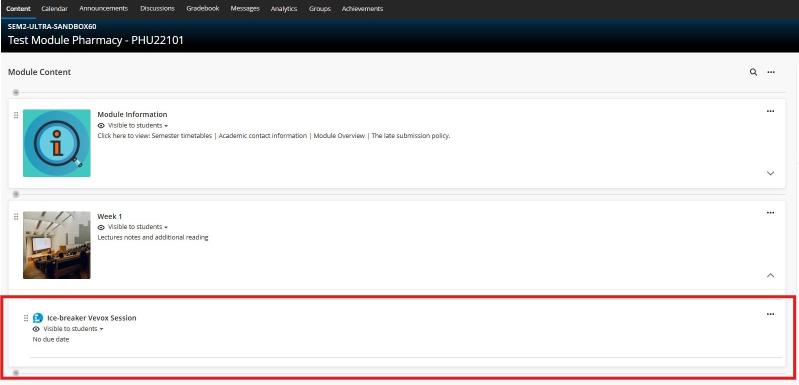This screenshot has height=385, width=799.
Task: Open Ice-breaker Vevox Session options ellipsis
Action: pos(770,314)
